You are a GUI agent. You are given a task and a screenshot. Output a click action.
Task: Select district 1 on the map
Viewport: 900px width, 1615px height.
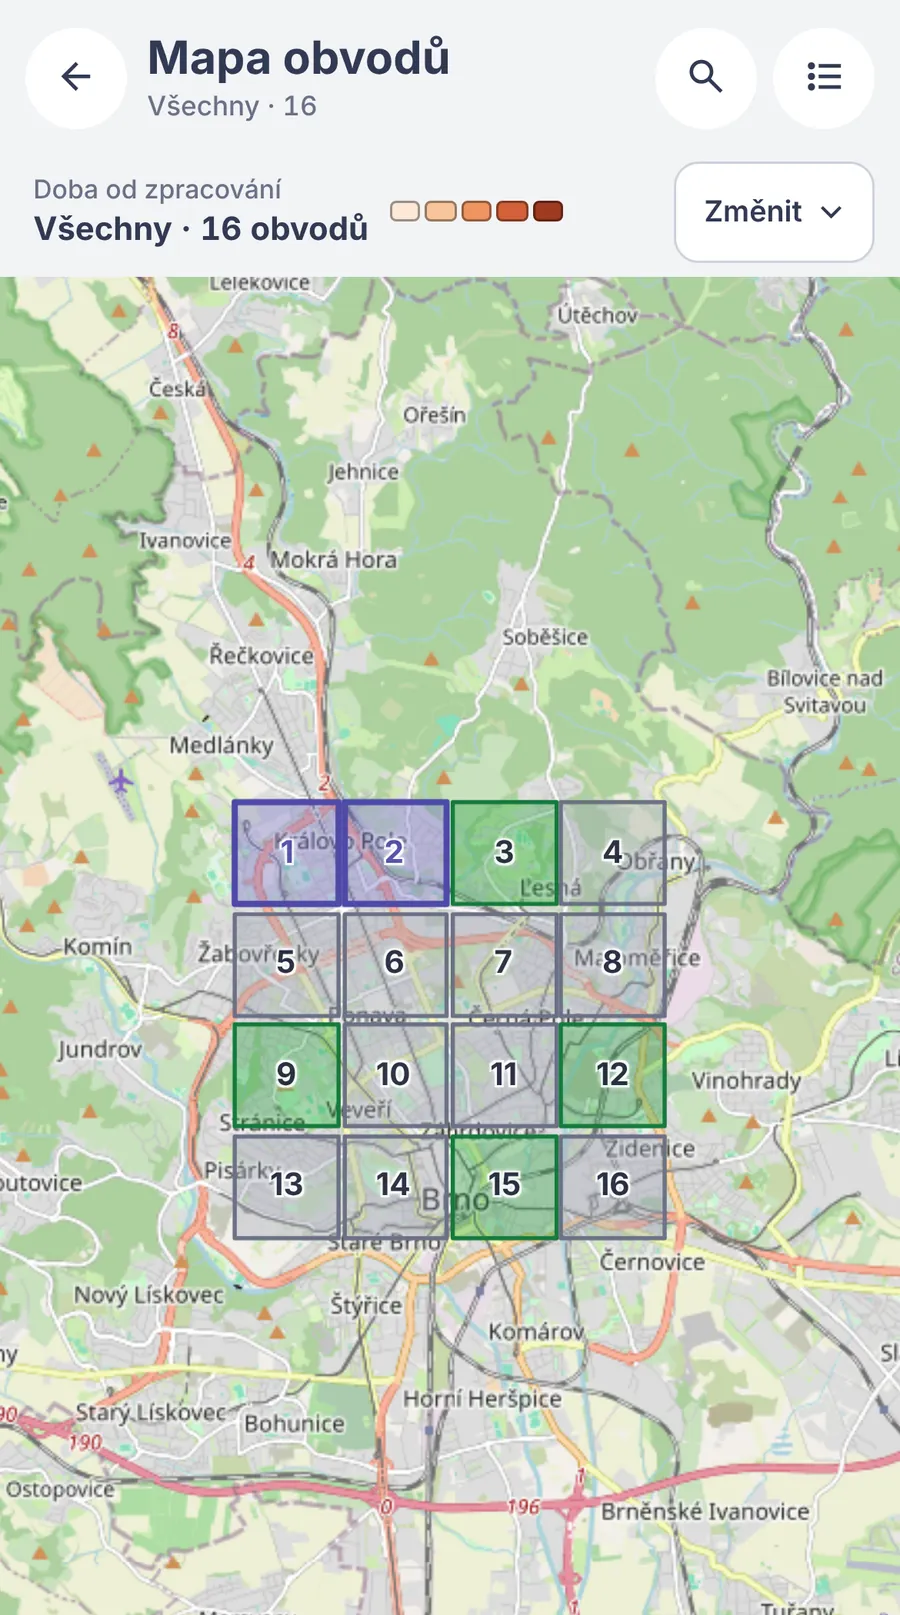tap(287, 853)
